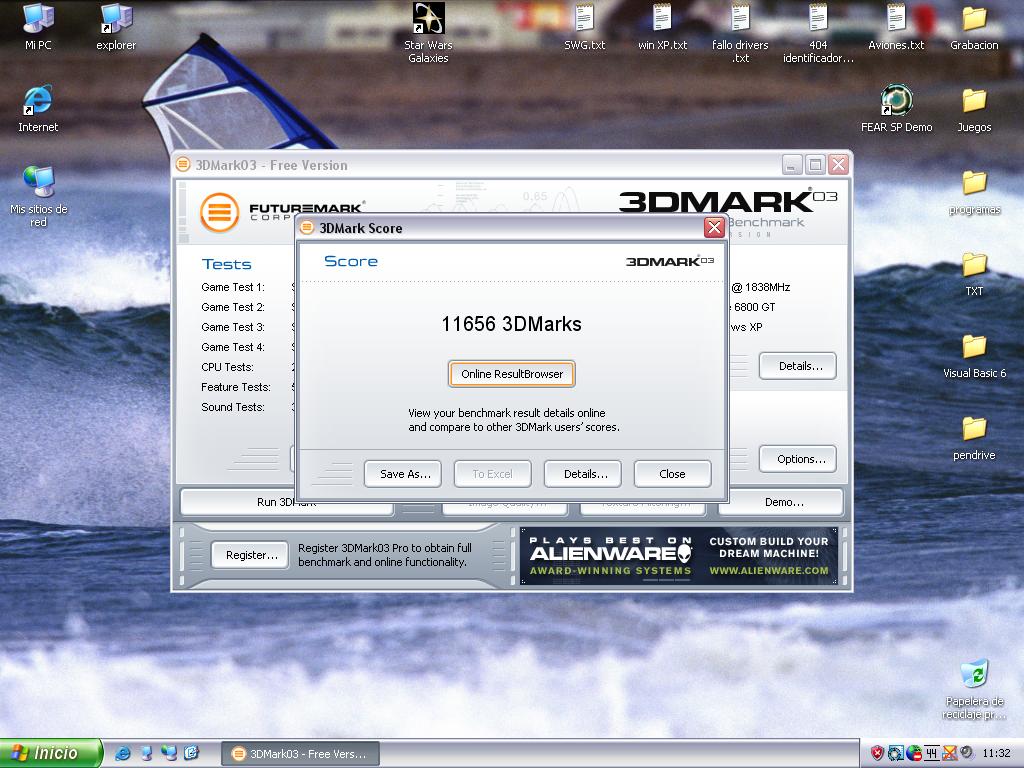Open the Juegos folder icon

(x=974, y=102)
